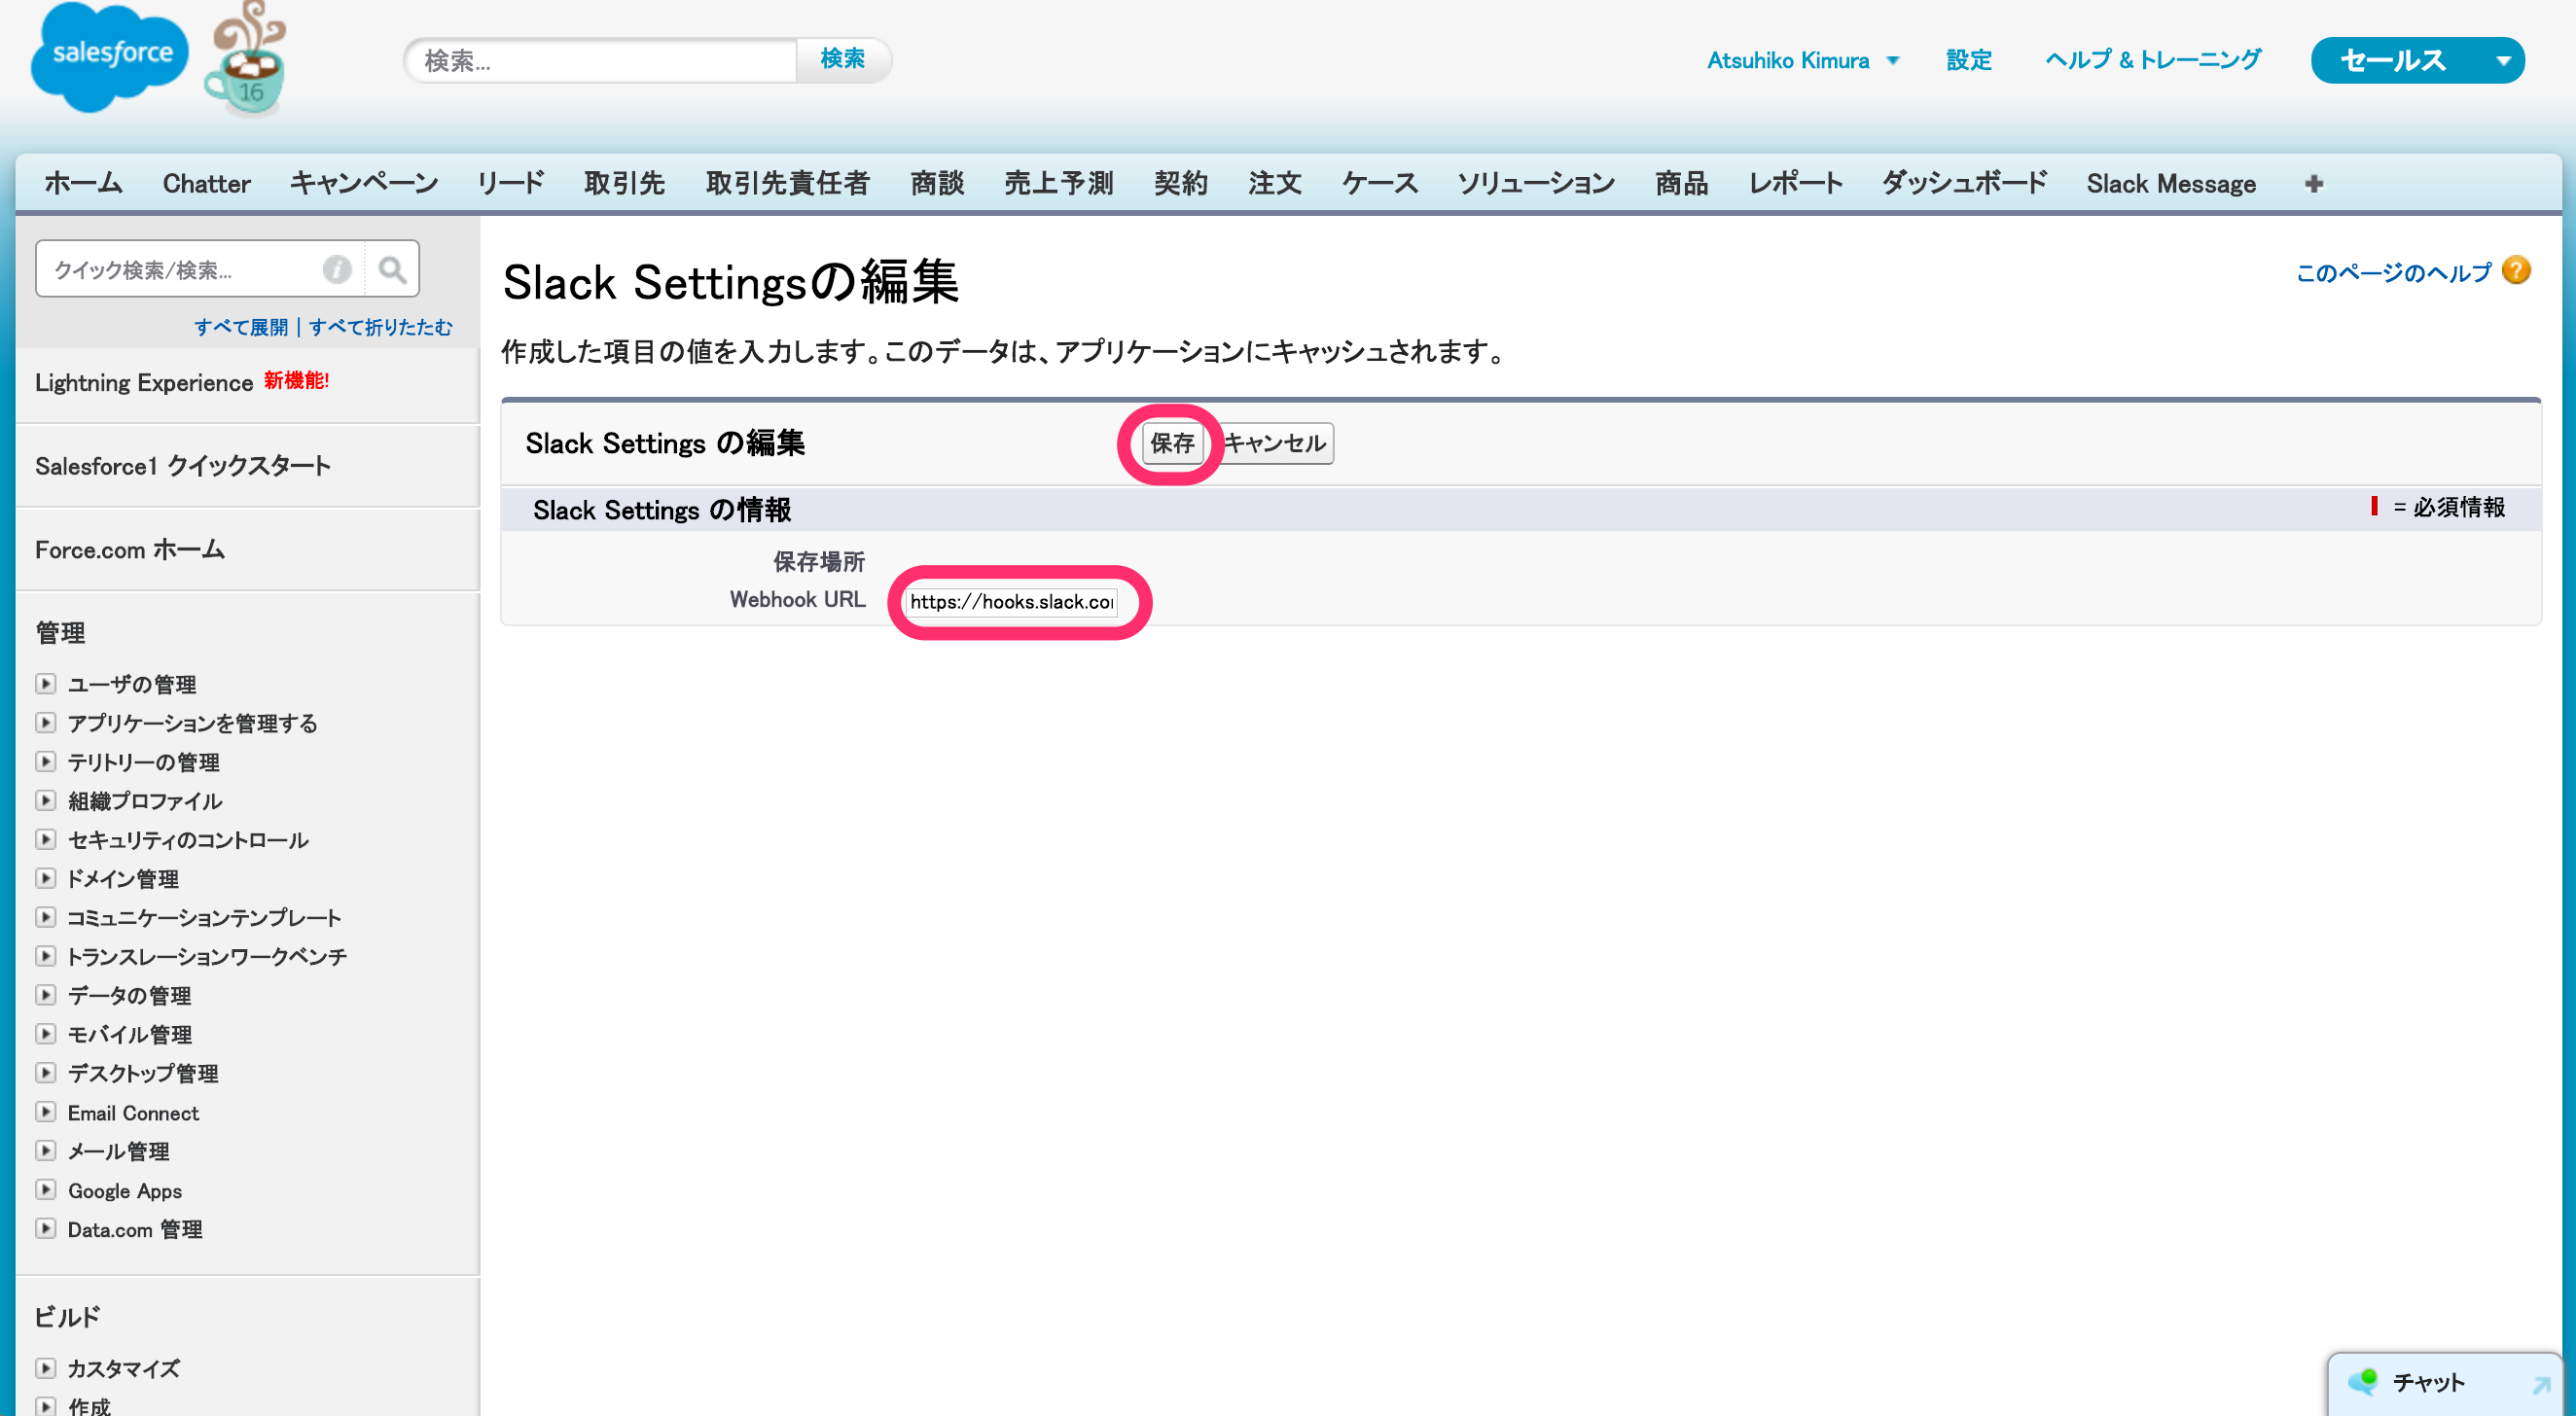This screenshot has width=2576, height=1416.
Task: Click すべて折りたたむ link
Action: coord(381,328)
